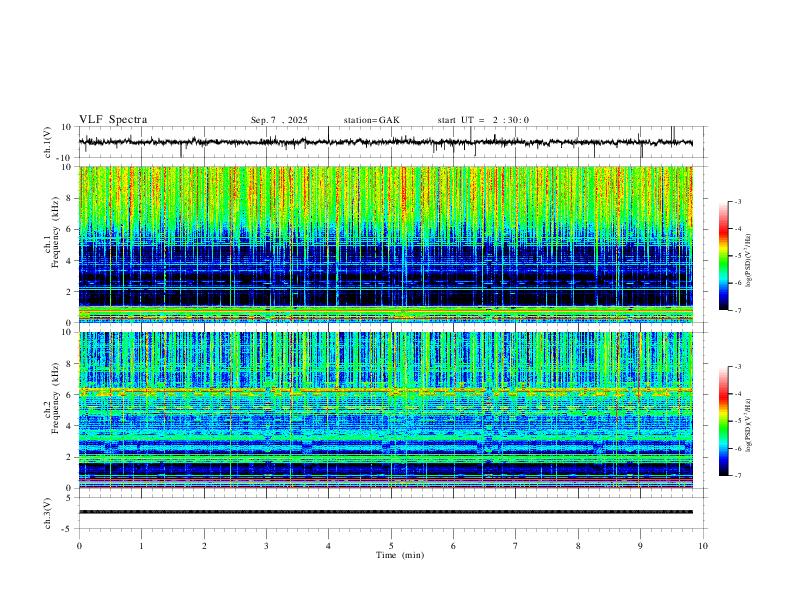The width and height of the screenshot is (792, 612).
Task: Click the "4" time axis tick label
Action: 328,546
